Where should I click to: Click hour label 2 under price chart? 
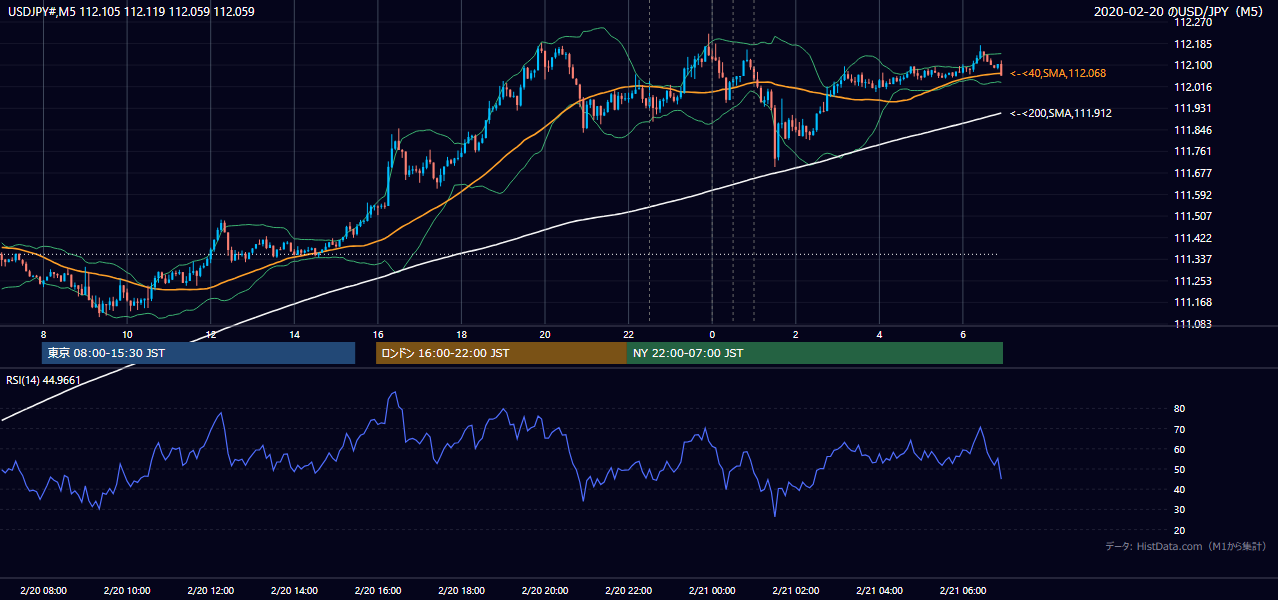[x=795, y=333]
